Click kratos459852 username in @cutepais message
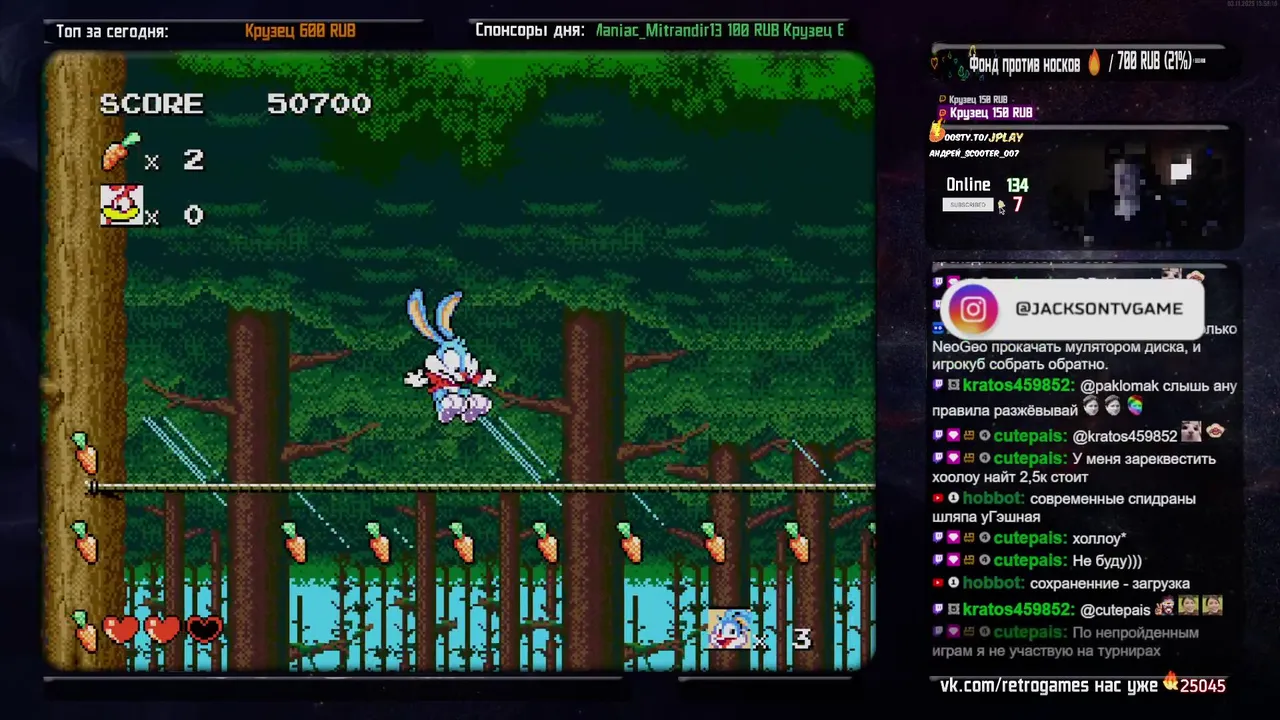The image size is (1280, 720). [x=1017, y=609]
